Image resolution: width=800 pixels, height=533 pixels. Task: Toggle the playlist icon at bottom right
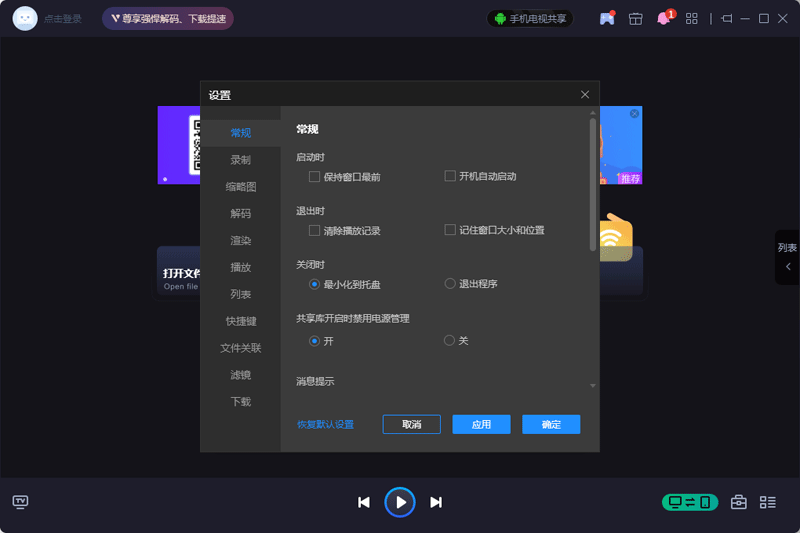pos(768,502)
